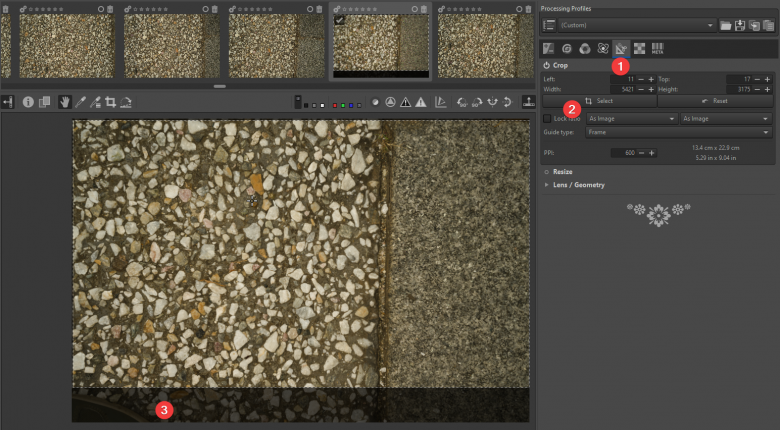This screenshot has height=430, width=780.
Task: Decrease the crop Top value
Action: 757,80
